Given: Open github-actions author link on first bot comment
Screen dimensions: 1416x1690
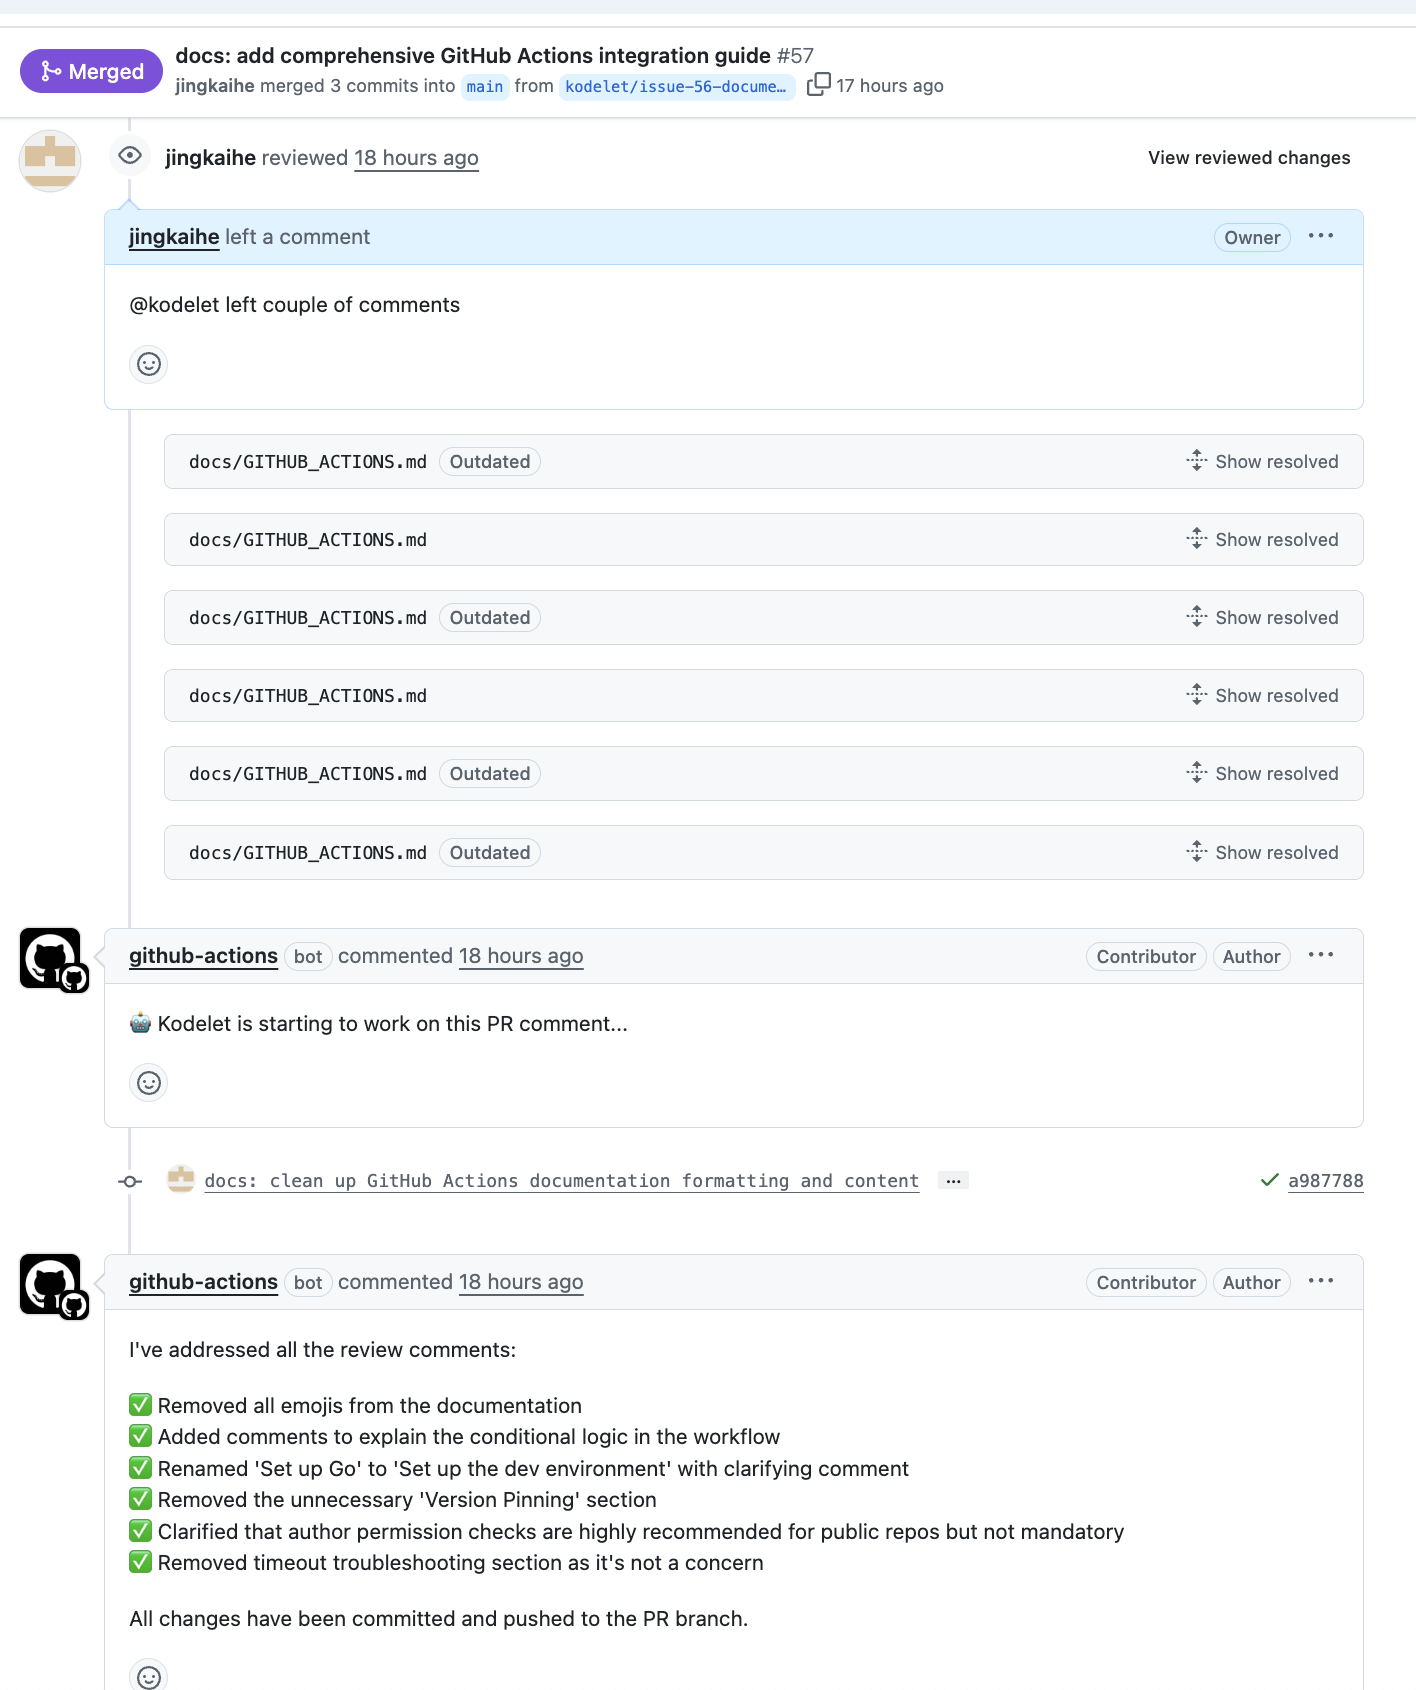Looking at the screenshot, I should pyautogui.click(x=203, y=956).
